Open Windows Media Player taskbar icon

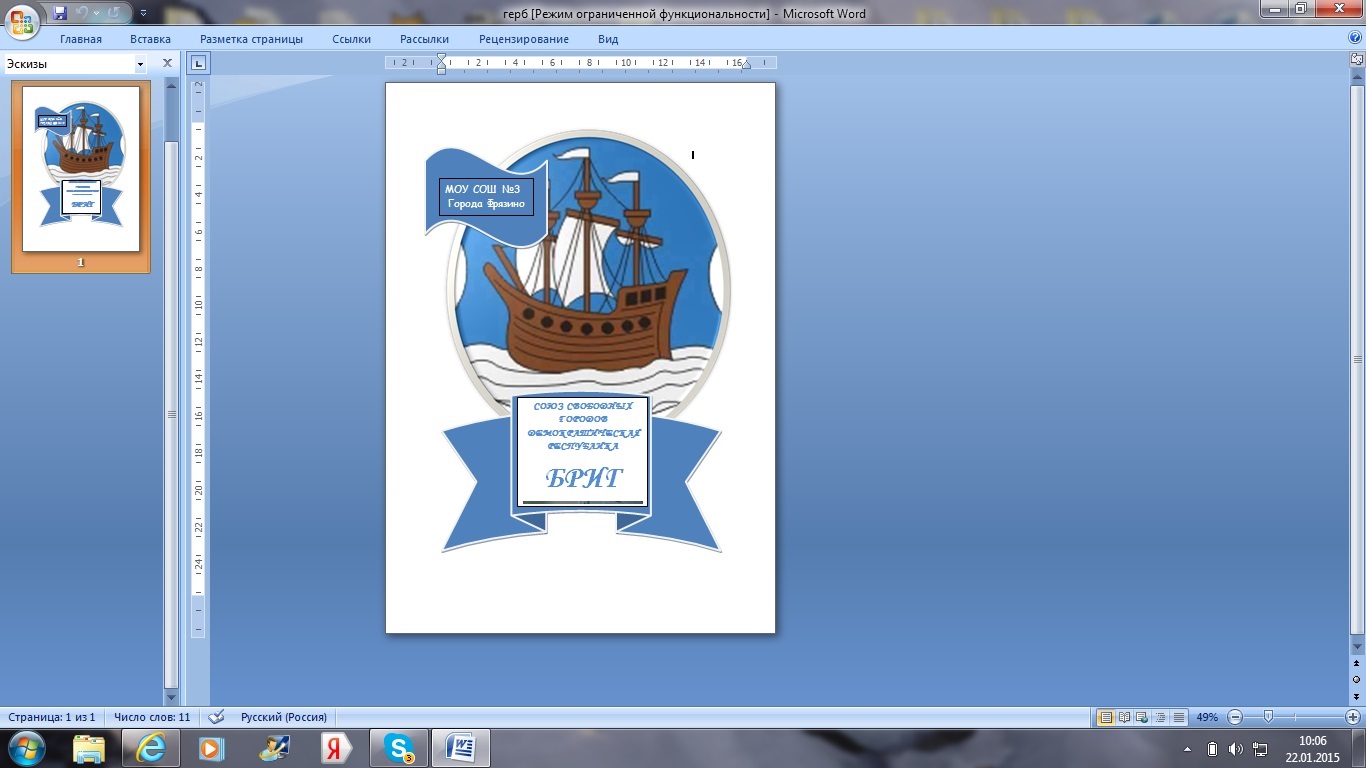pos(212,748)
